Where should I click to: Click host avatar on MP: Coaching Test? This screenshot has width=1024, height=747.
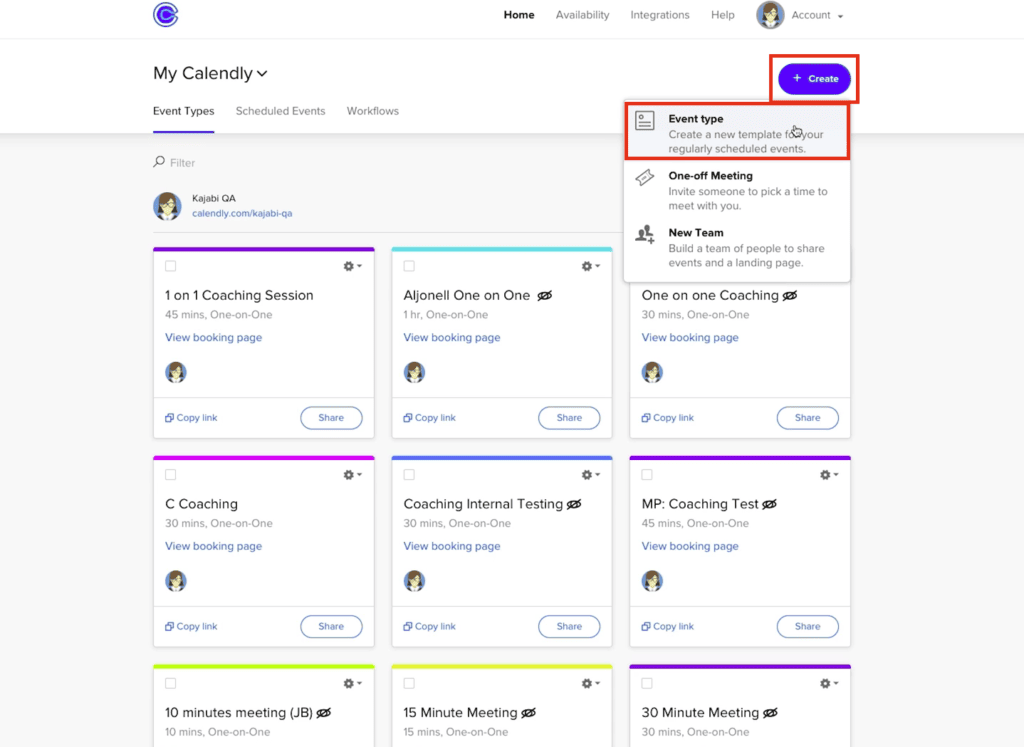pyautogui.click(x=652, y=580)
